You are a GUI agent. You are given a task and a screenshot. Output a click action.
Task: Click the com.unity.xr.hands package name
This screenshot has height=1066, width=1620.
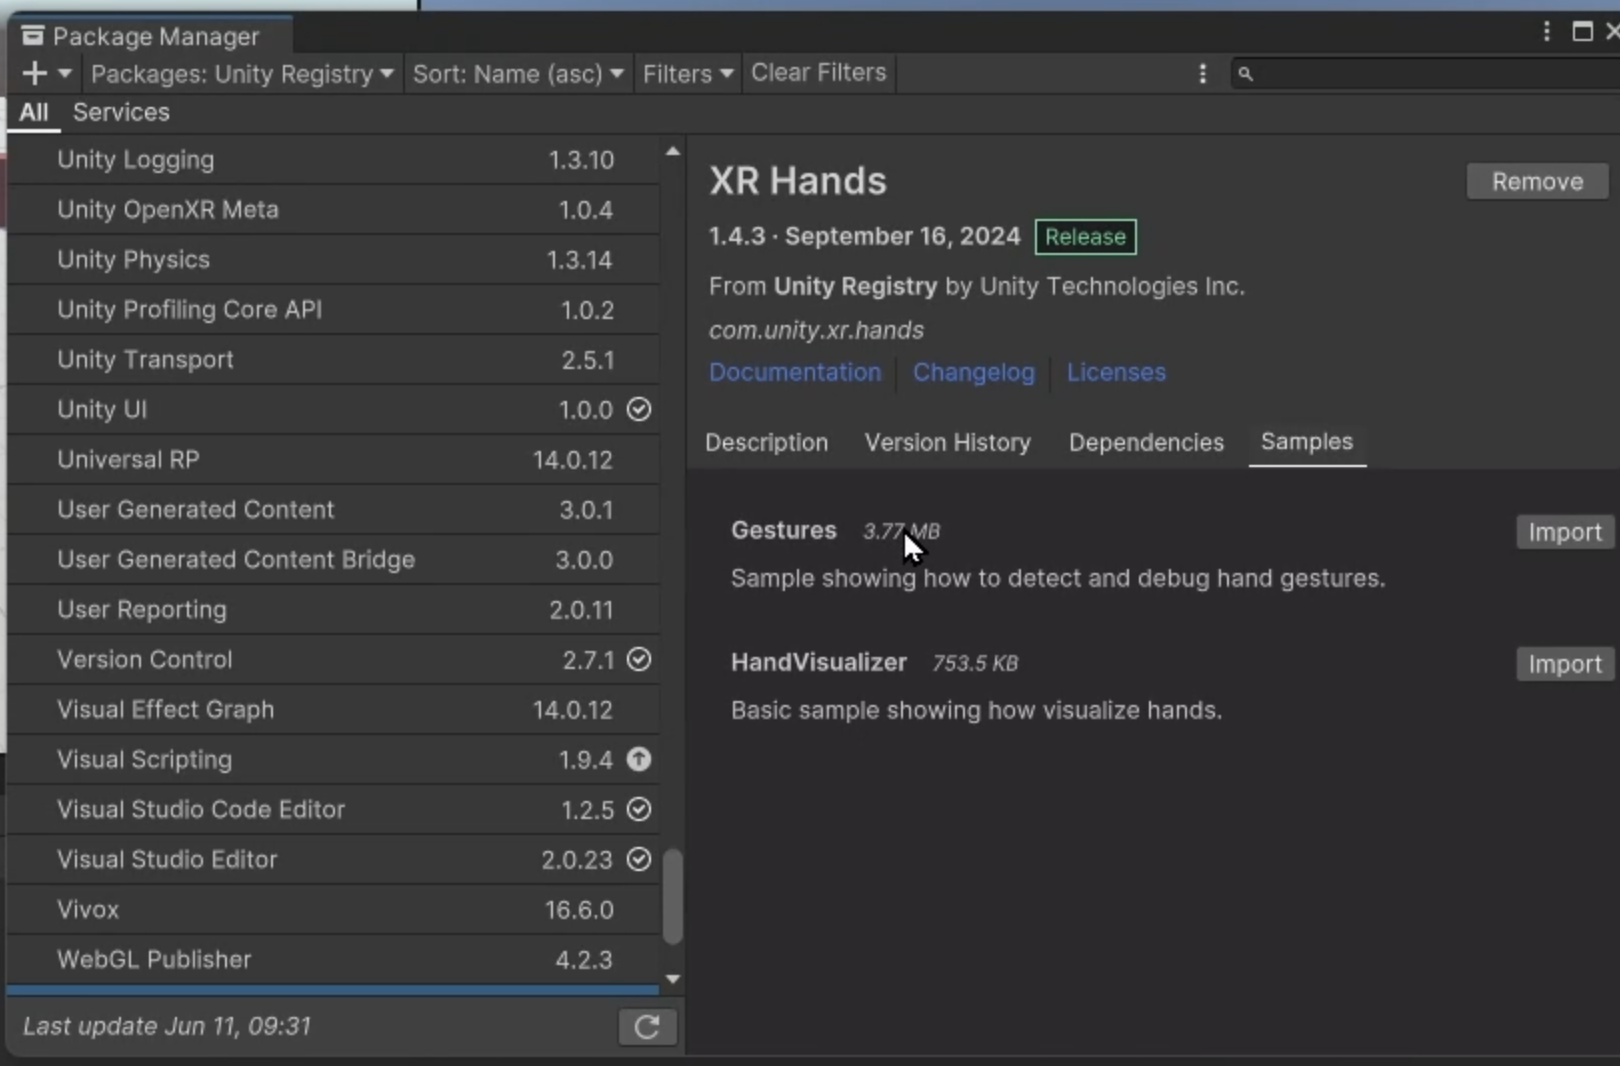[816, 330]
